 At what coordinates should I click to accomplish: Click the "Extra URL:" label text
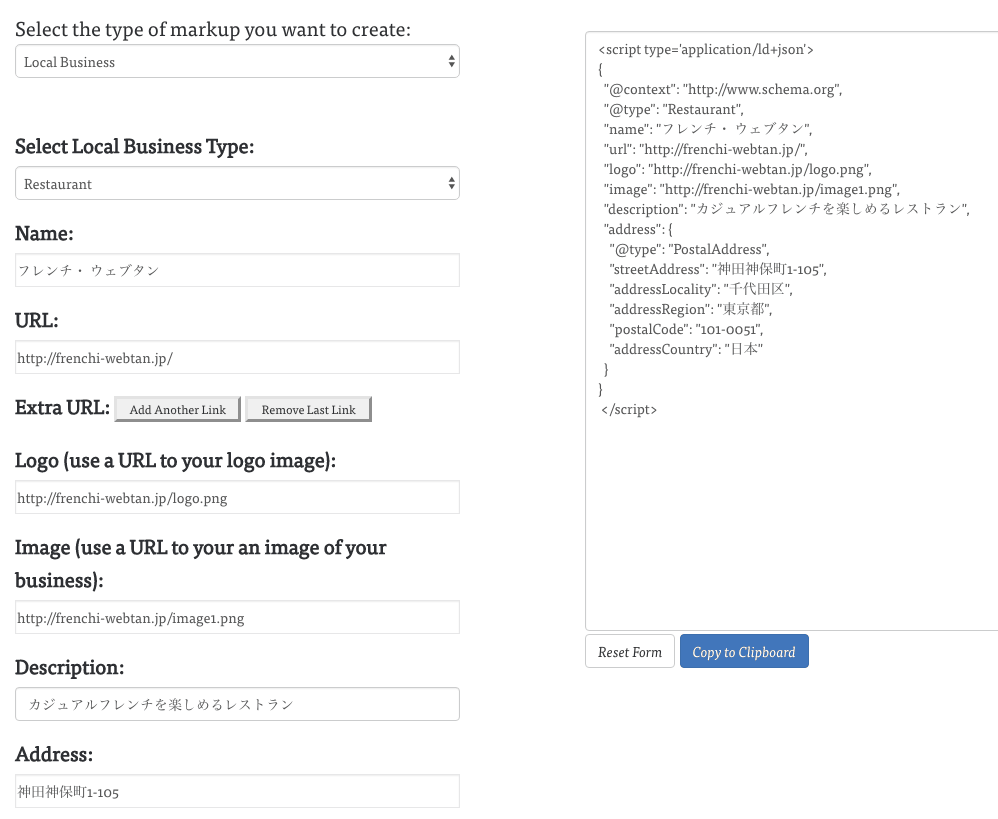coord(62,408)
